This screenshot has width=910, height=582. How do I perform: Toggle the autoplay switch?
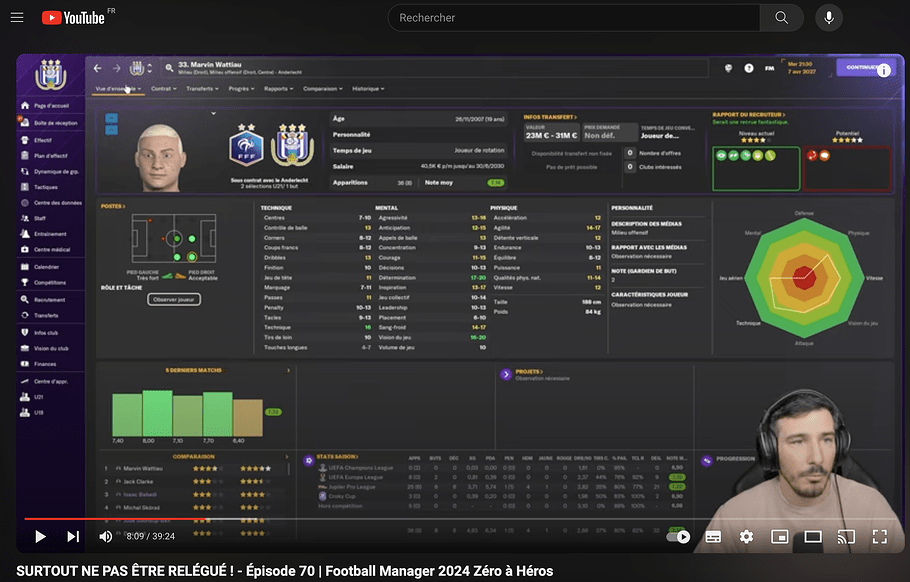tap(678, 537)
